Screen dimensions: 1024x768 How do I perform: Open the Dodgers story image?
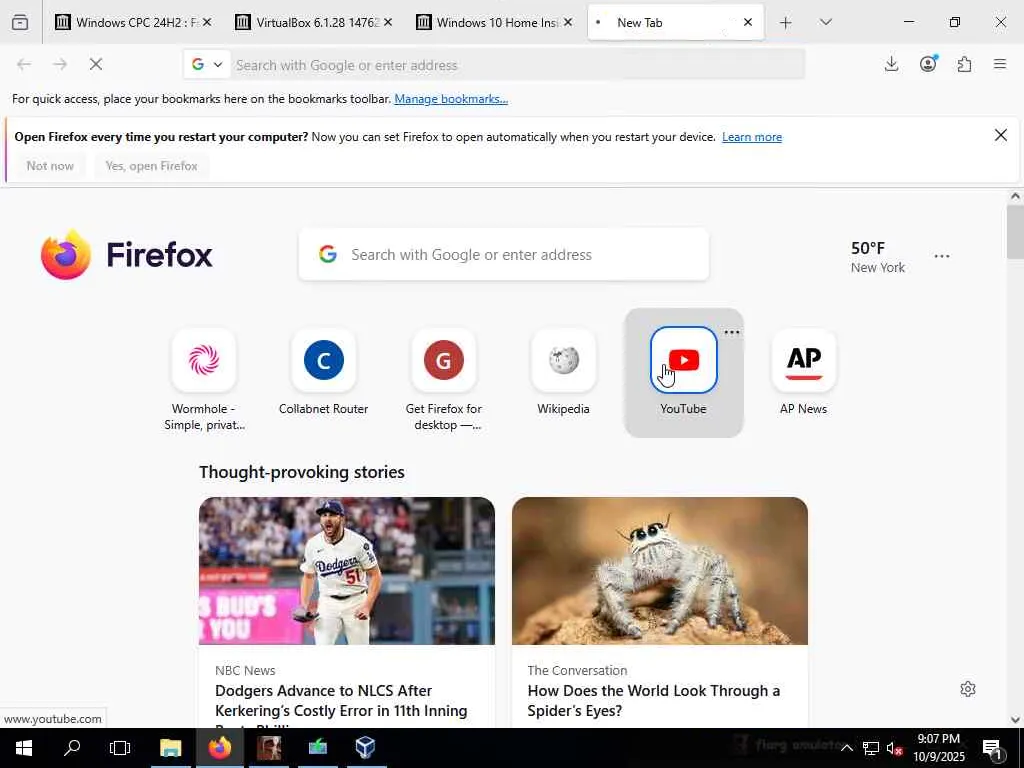click(x=347, y=571)
